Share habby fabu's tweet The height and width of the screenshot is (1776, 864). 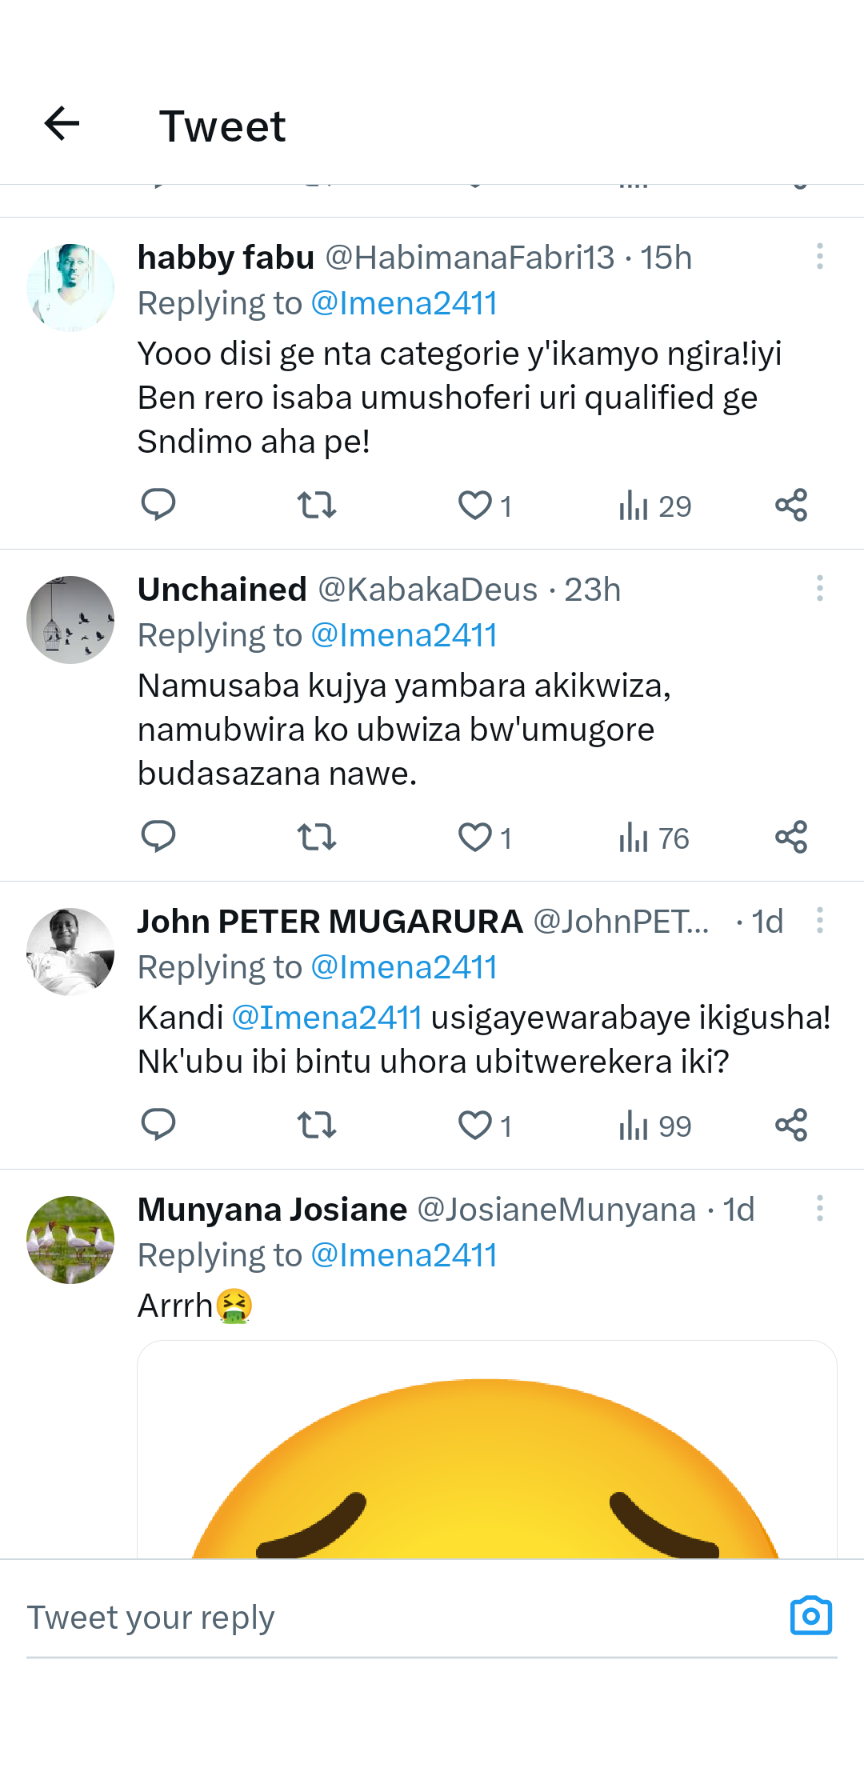pyautogui.click(x=791, y=505)
